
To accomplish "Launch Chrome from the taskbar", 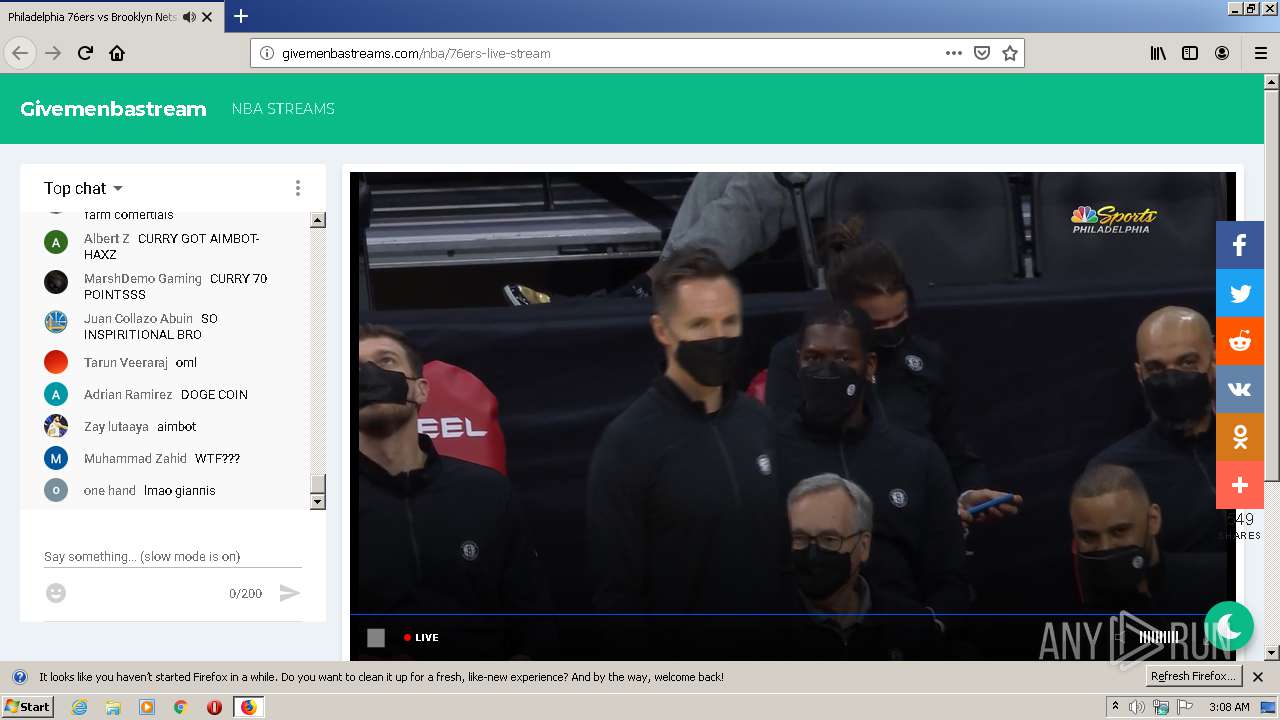I will [x=181, y=707].
